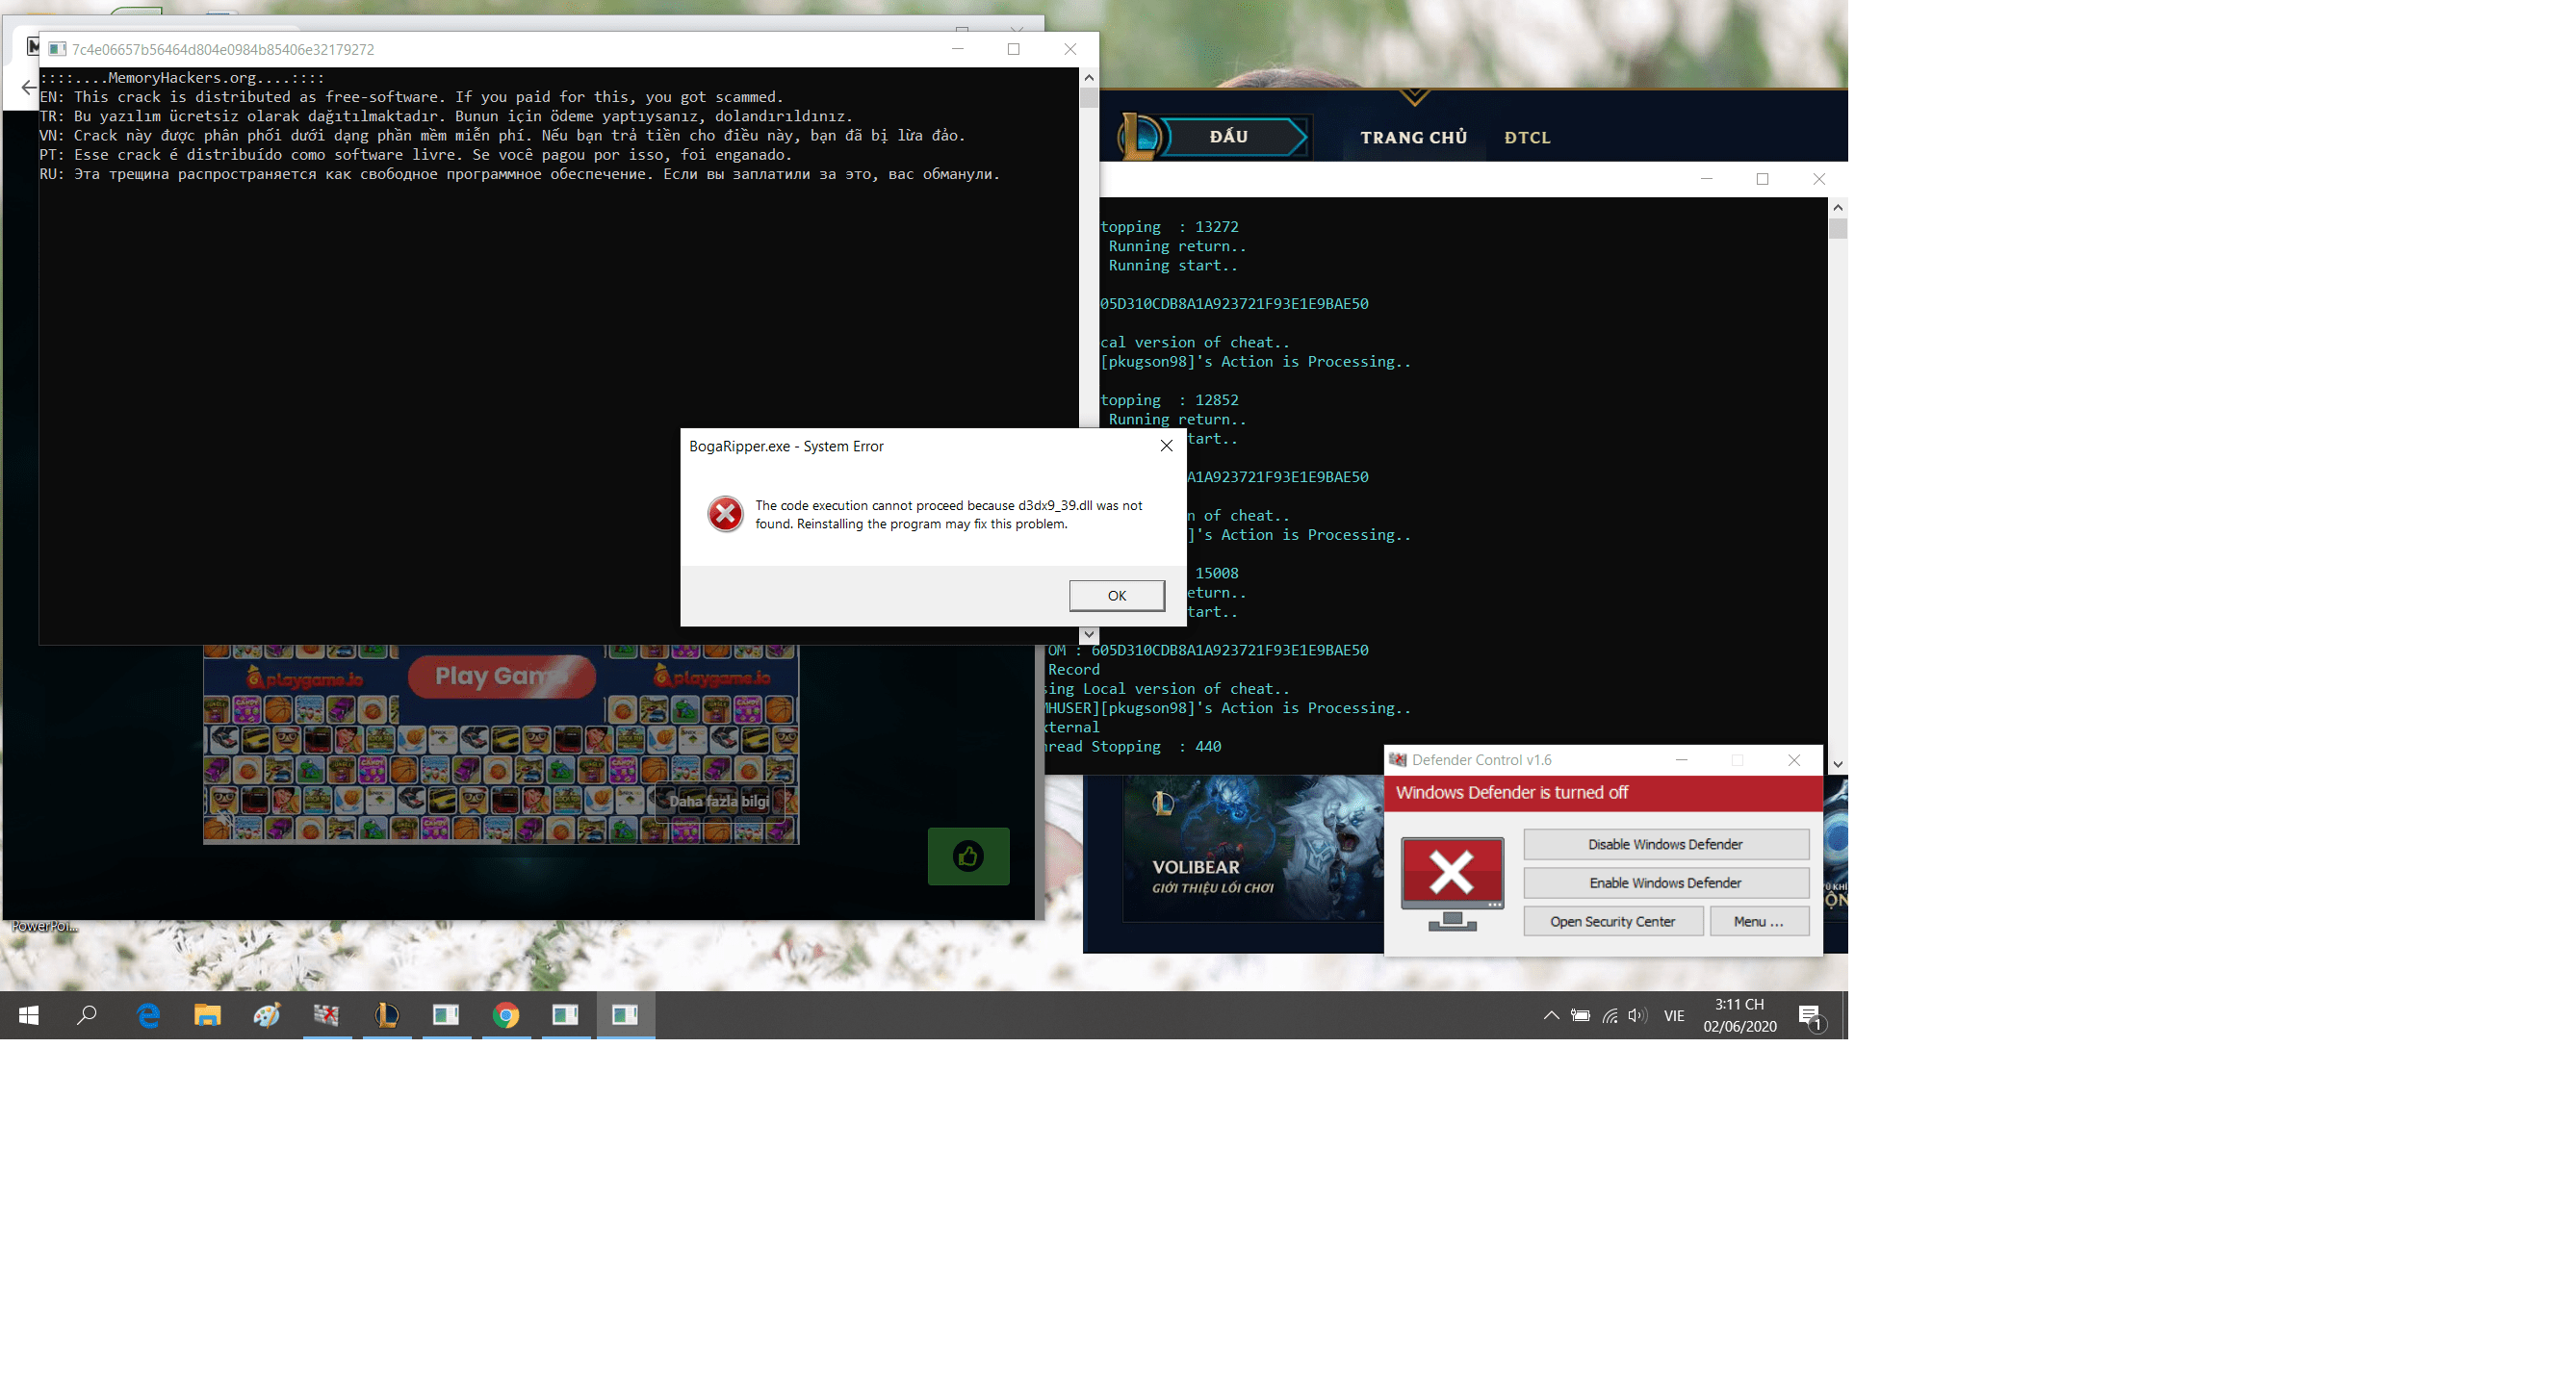Minimize the right console window
This screenshot has height=1380, width=2576.
(x=1706, y=179)
